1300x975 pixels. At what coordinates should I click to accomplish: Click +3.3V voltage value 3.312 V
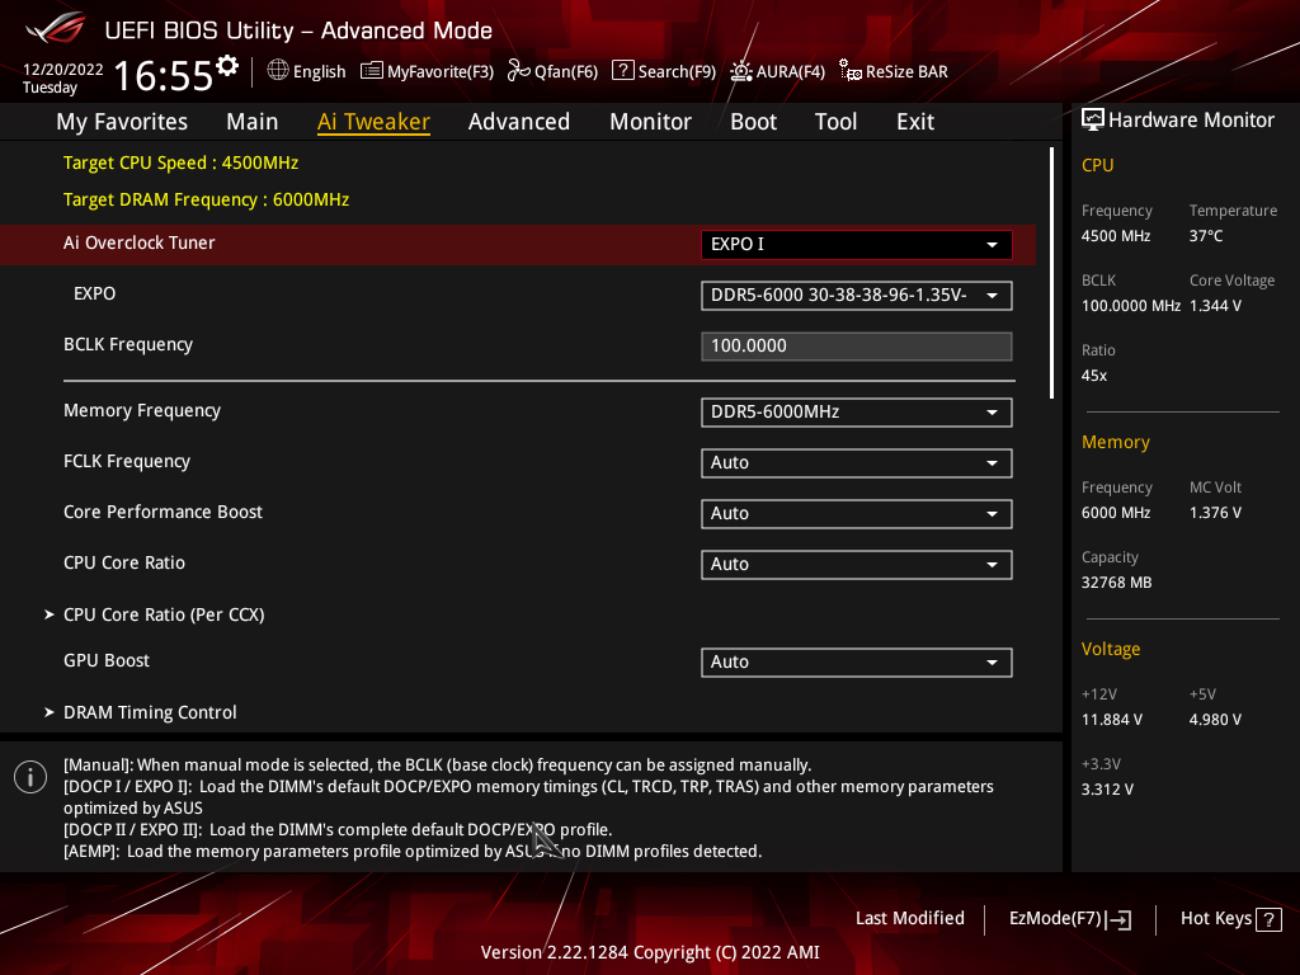click(x=1107, y=790)
